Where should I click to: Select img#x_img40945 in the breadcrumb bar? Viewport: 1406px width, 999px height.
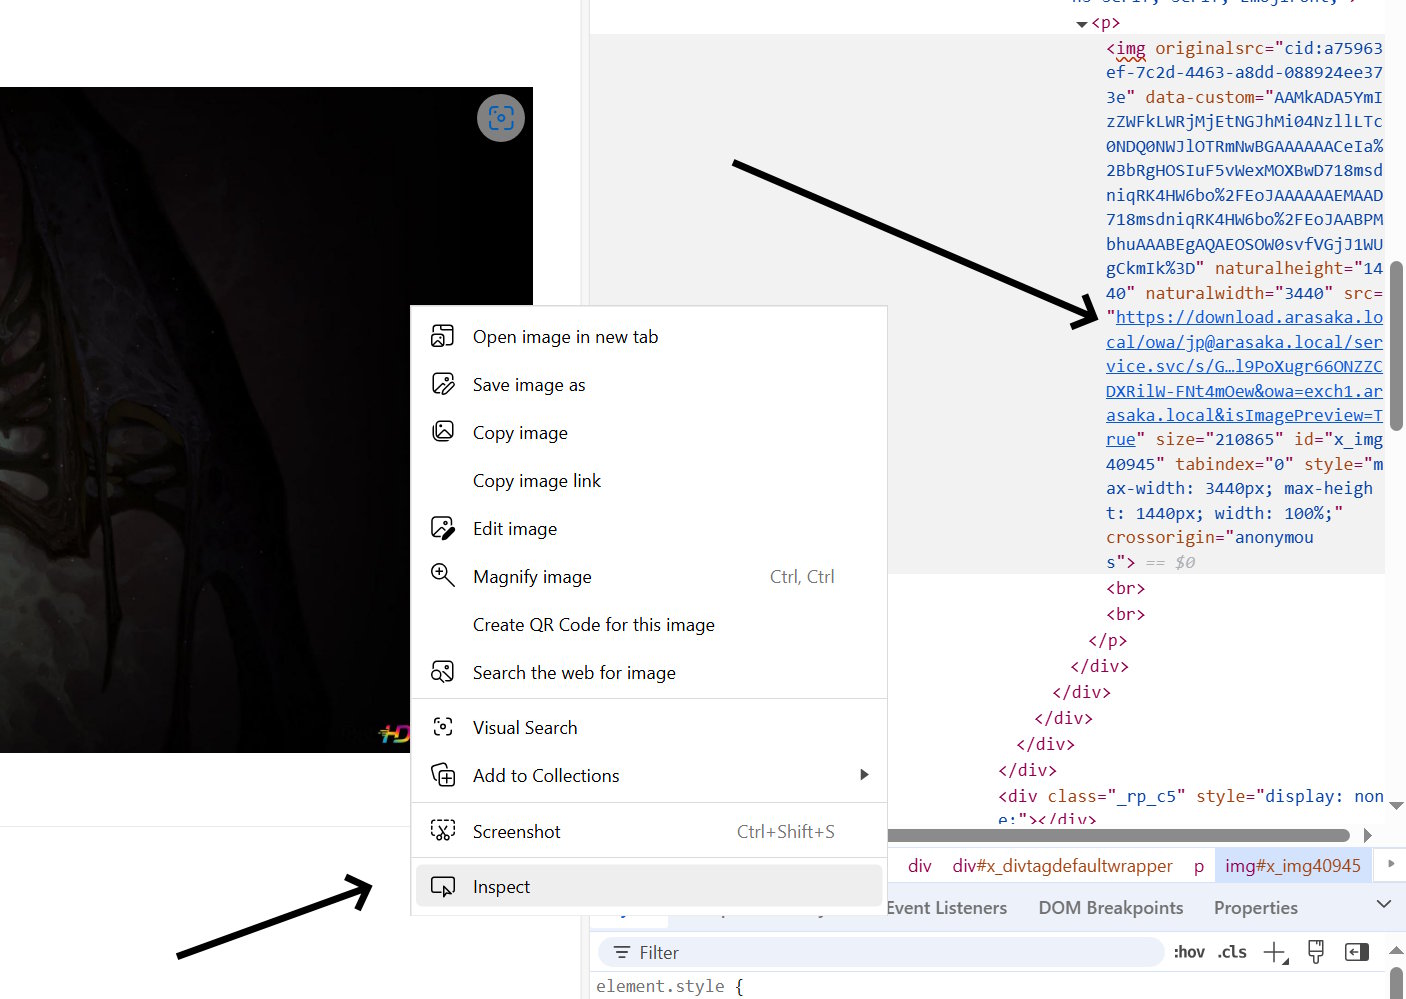pyautogui.click(x=1292, y=866)
